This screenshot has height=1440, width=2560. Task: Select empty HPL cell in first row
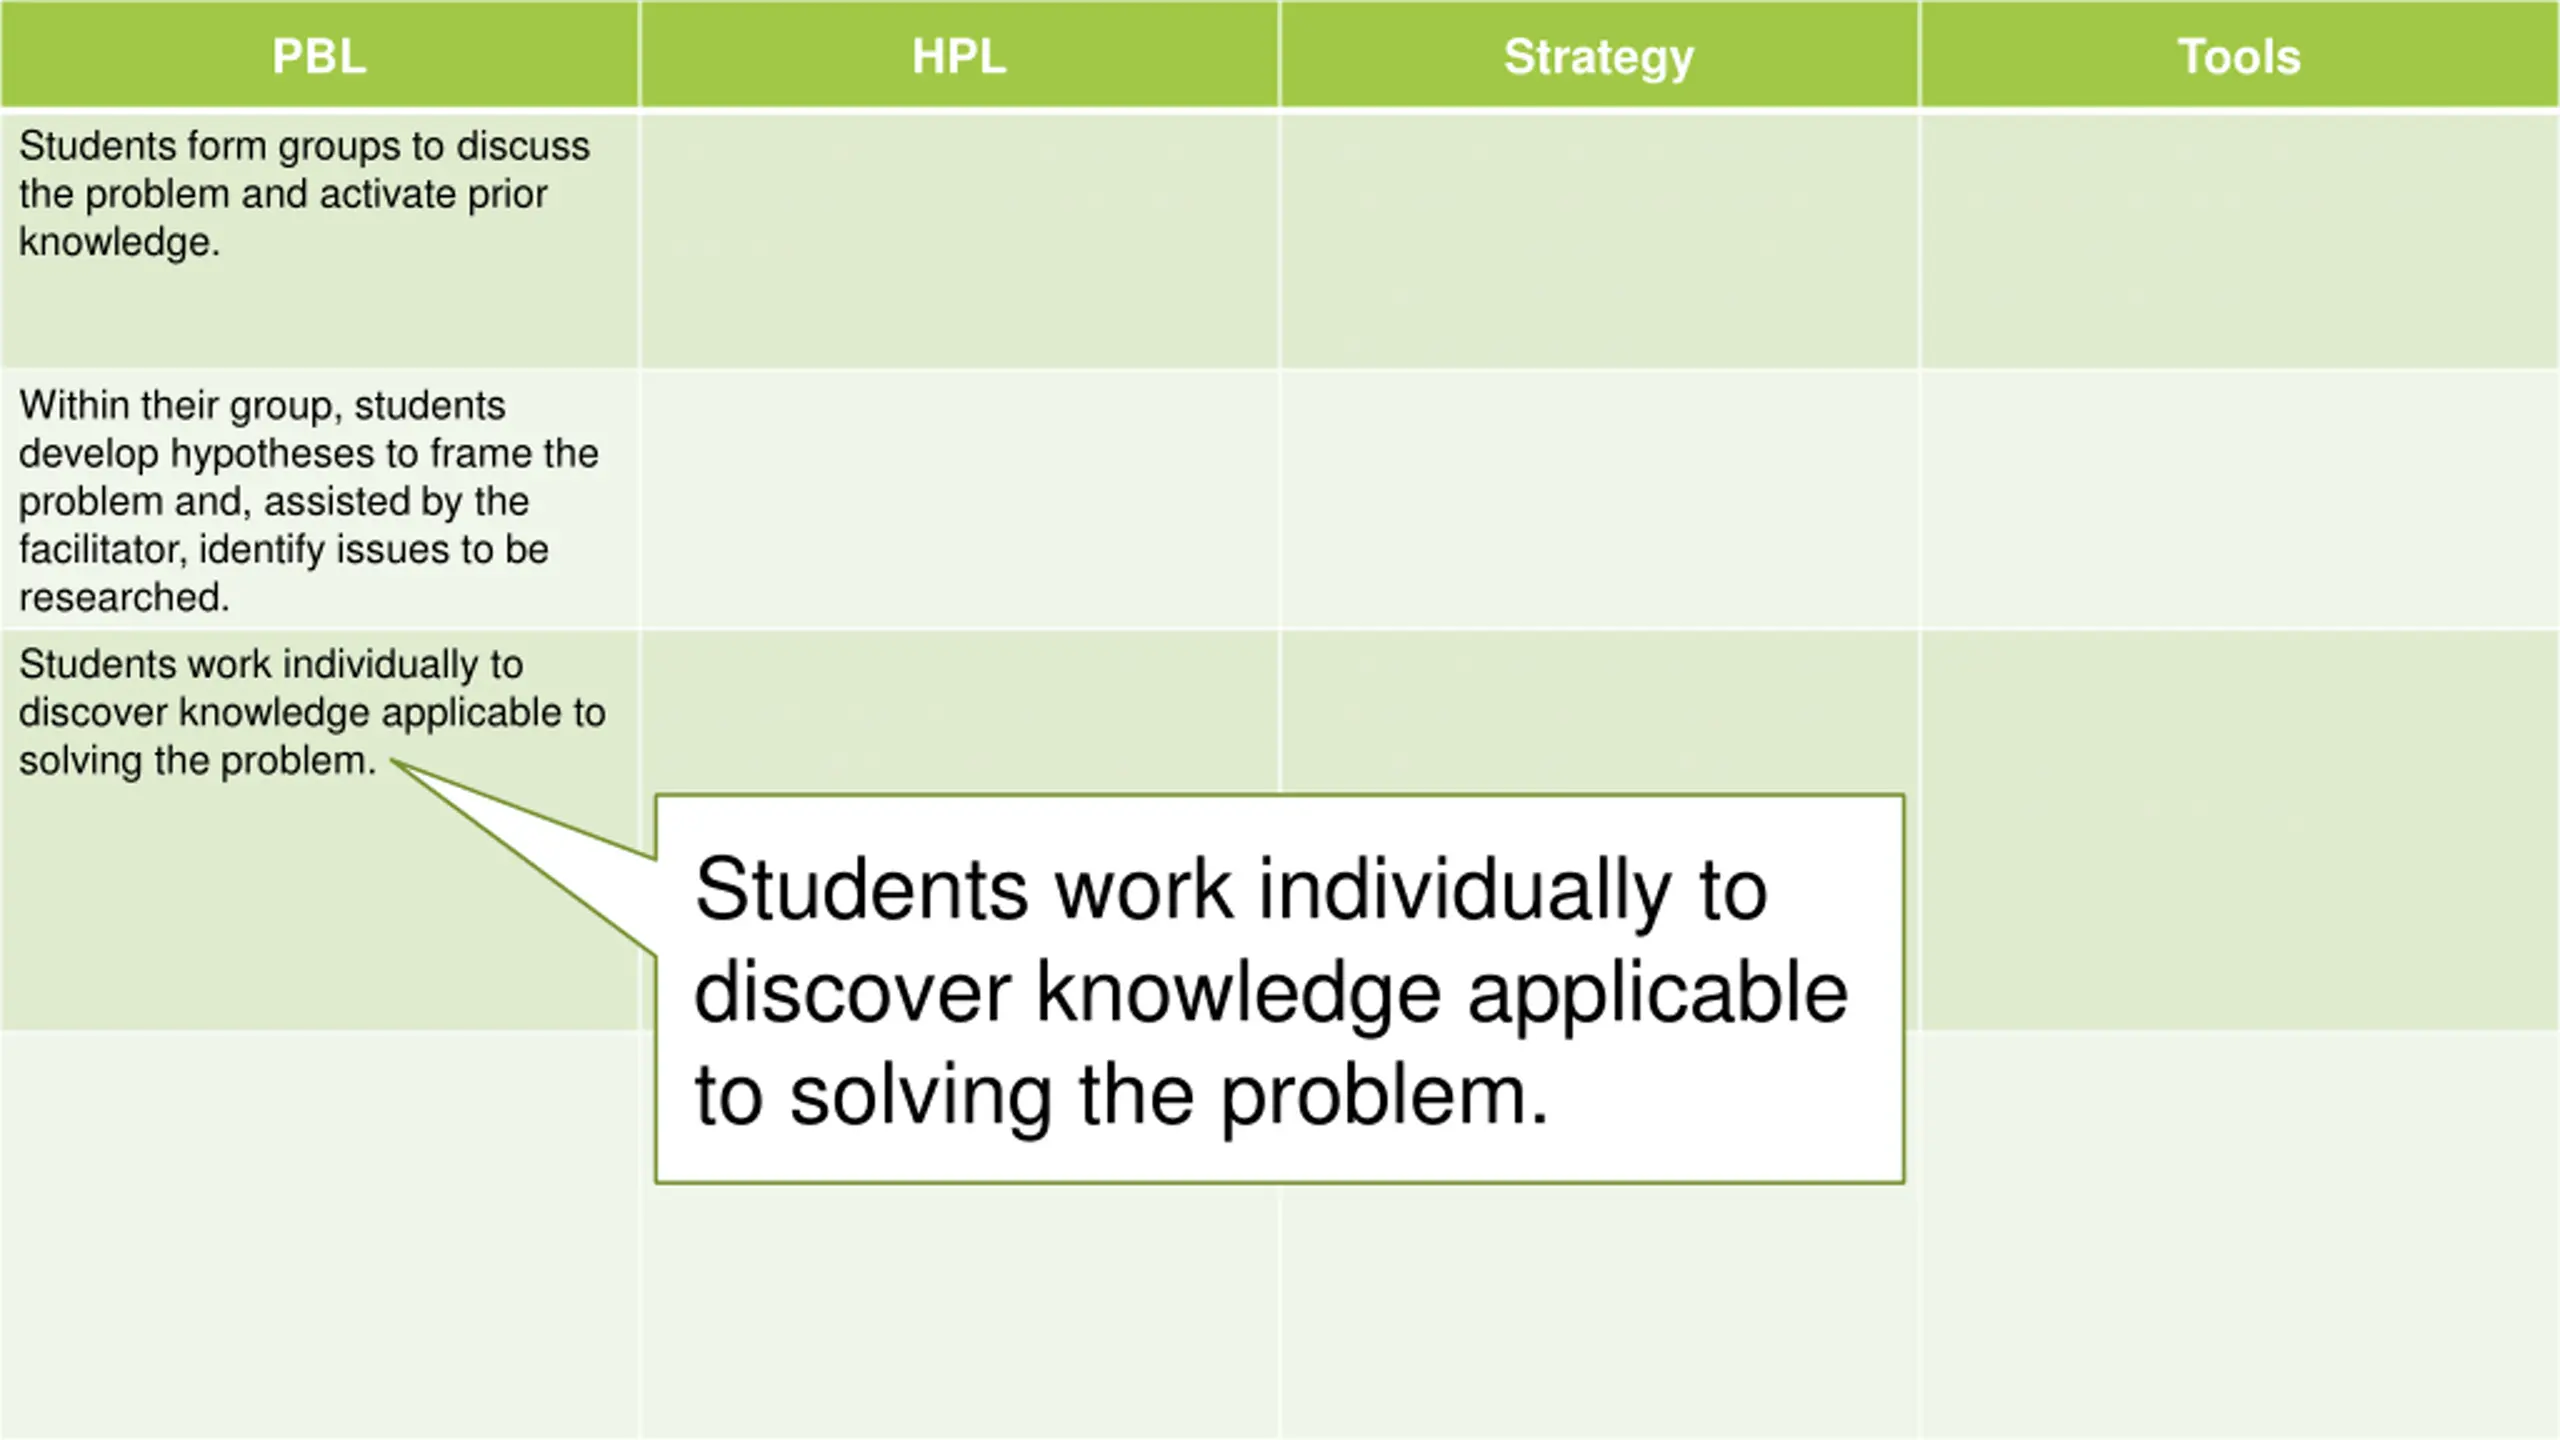tap(959, 240)
